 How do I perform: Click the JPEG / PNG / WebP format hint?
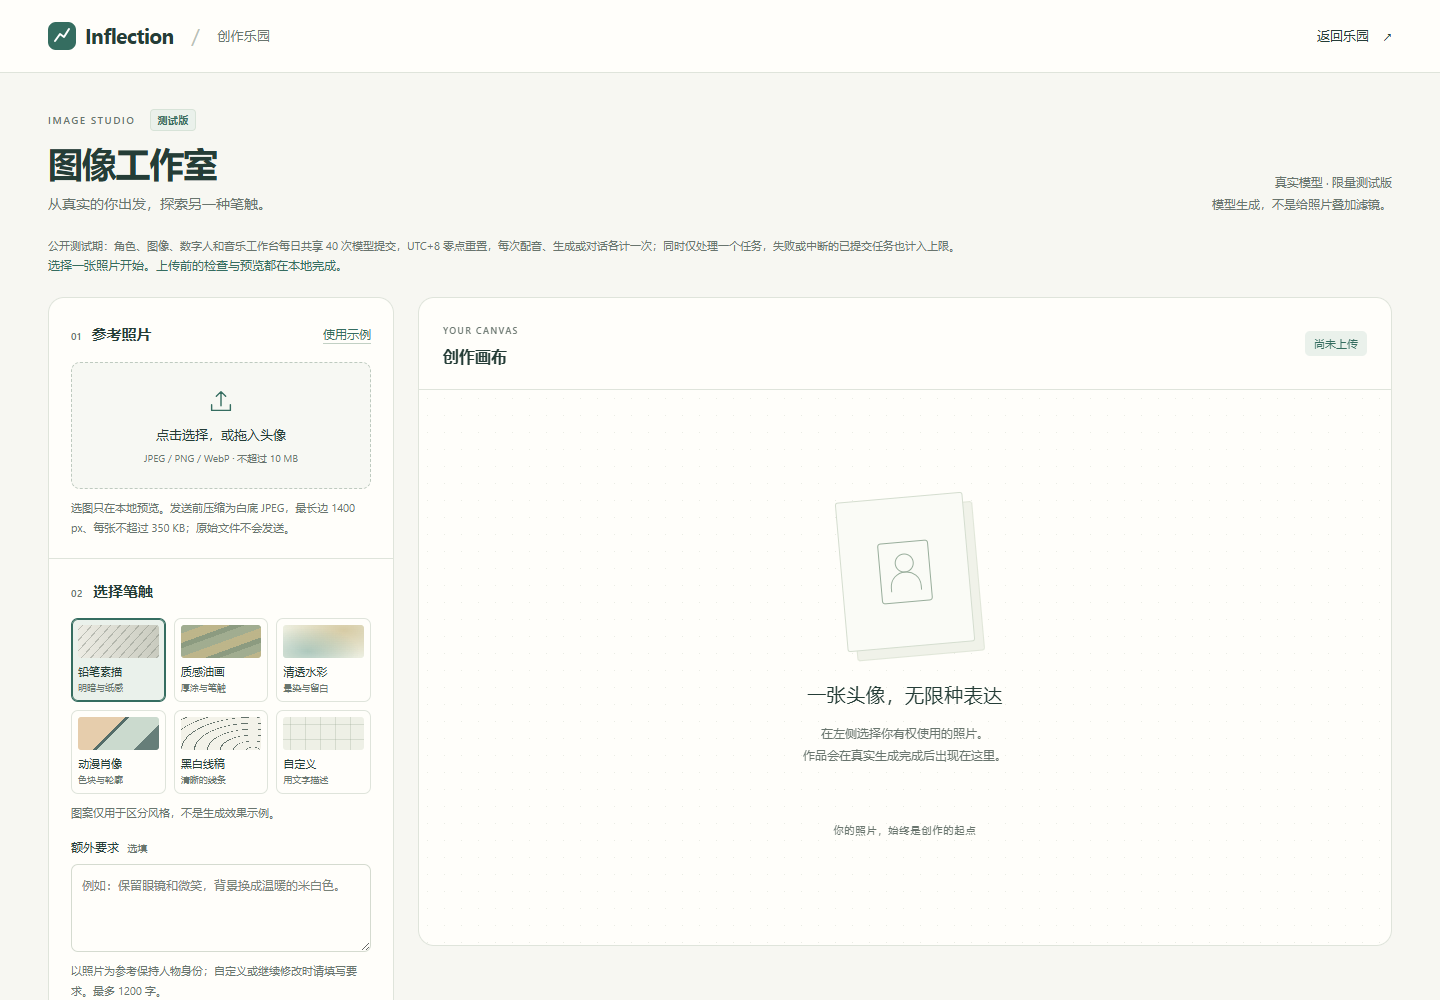[x=221, y=459]
